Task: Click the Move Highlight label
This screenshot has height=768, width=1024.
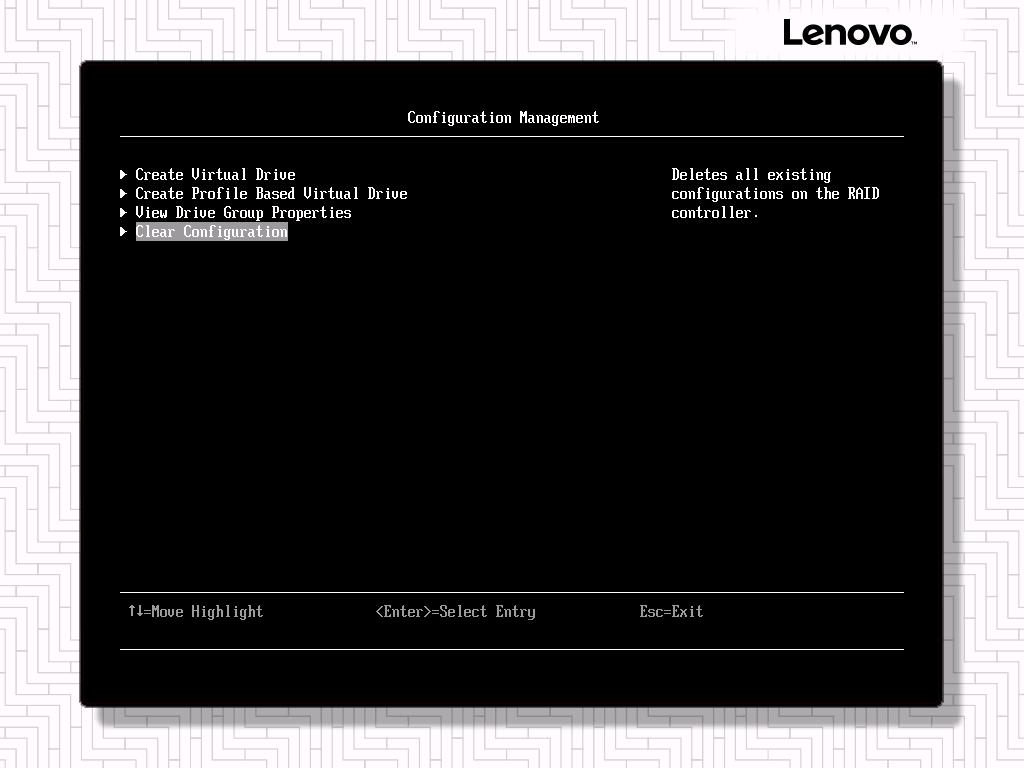Action: coord(207,611)
